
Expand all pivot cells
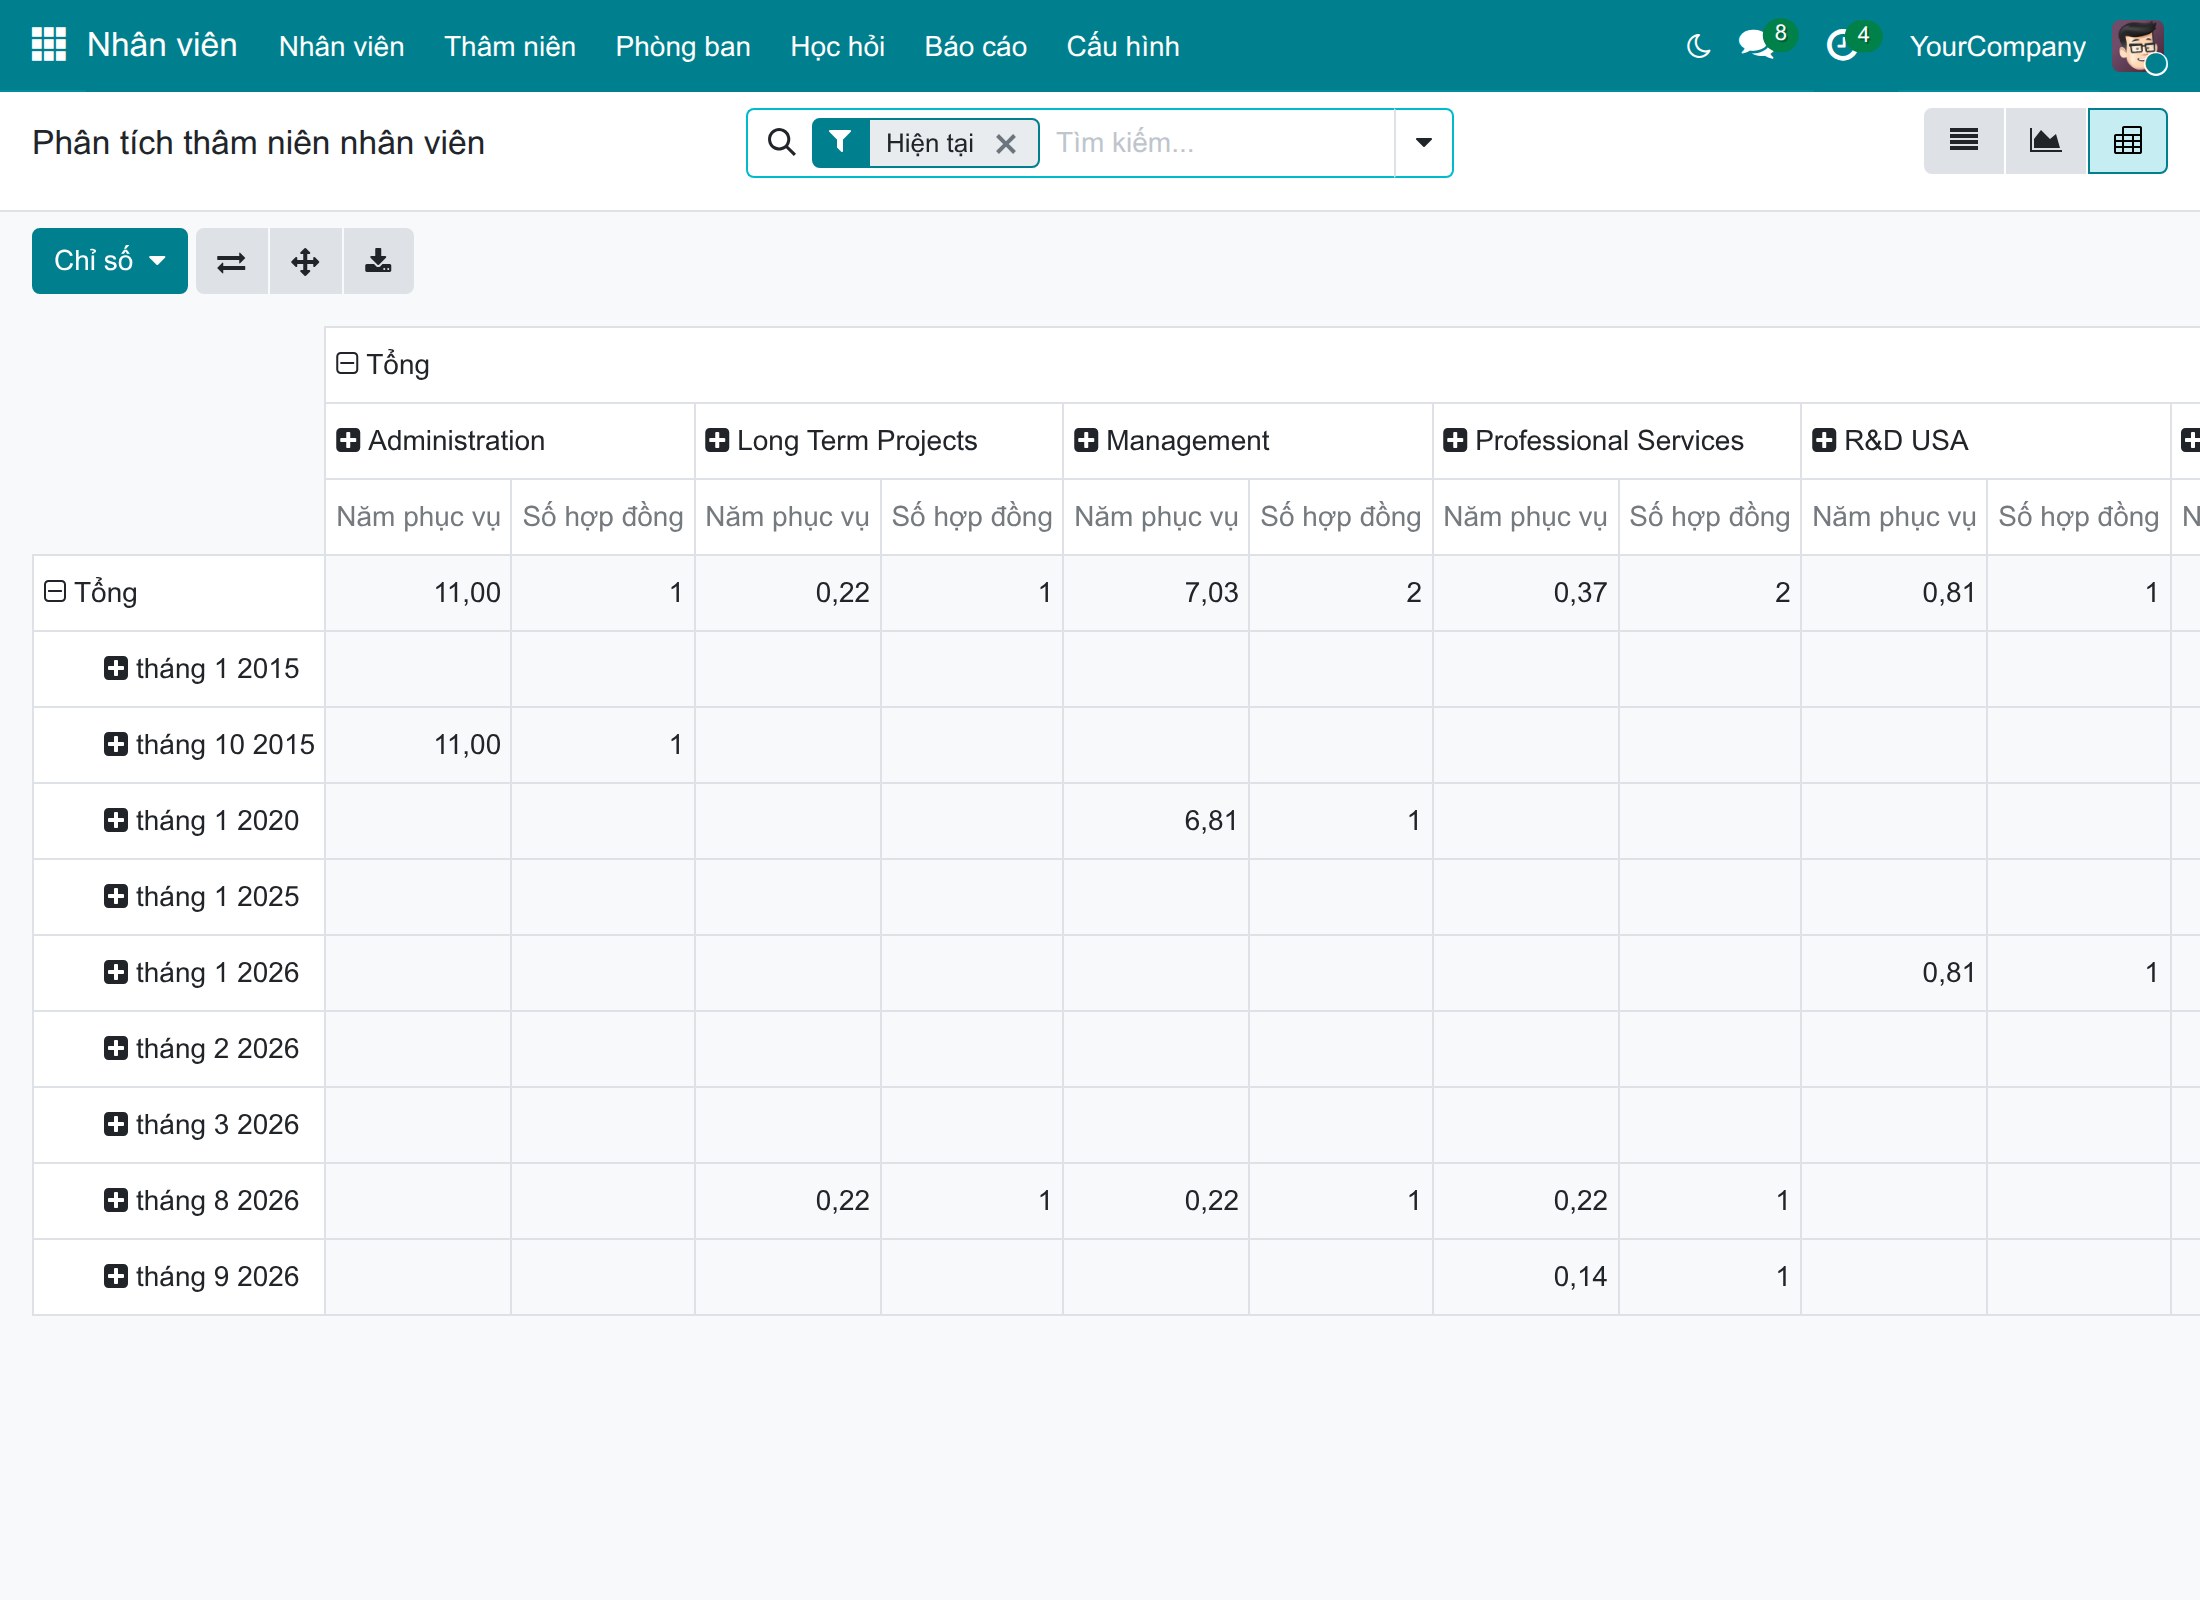pos(305,261)
